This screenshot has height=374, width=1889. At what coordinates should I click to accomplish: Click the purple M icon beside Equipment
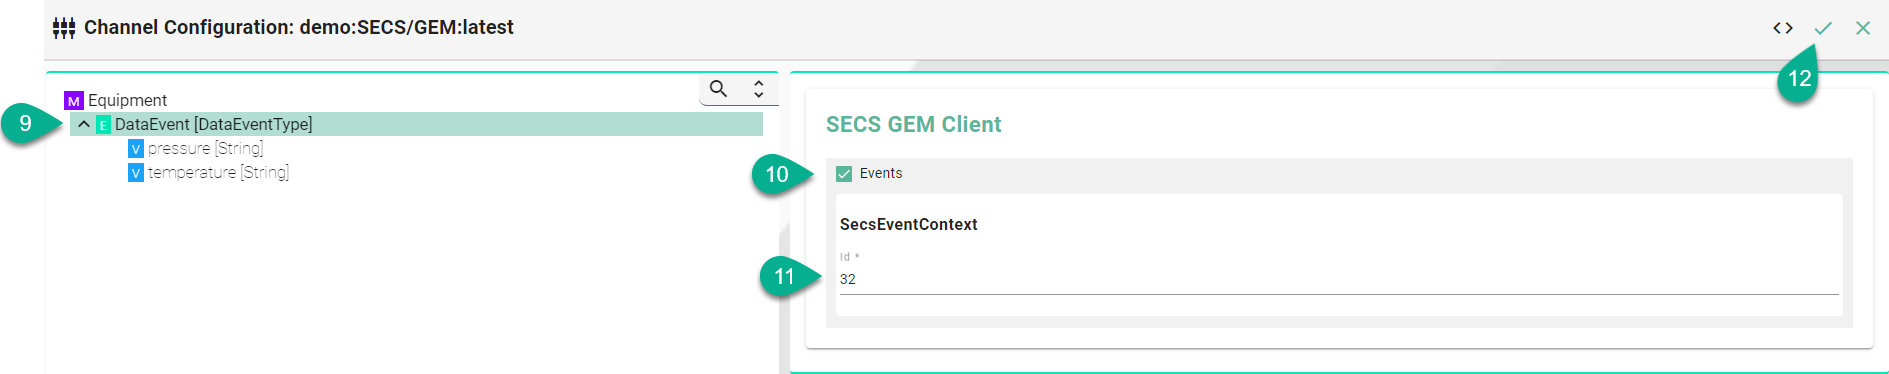(x=74, y=101)
